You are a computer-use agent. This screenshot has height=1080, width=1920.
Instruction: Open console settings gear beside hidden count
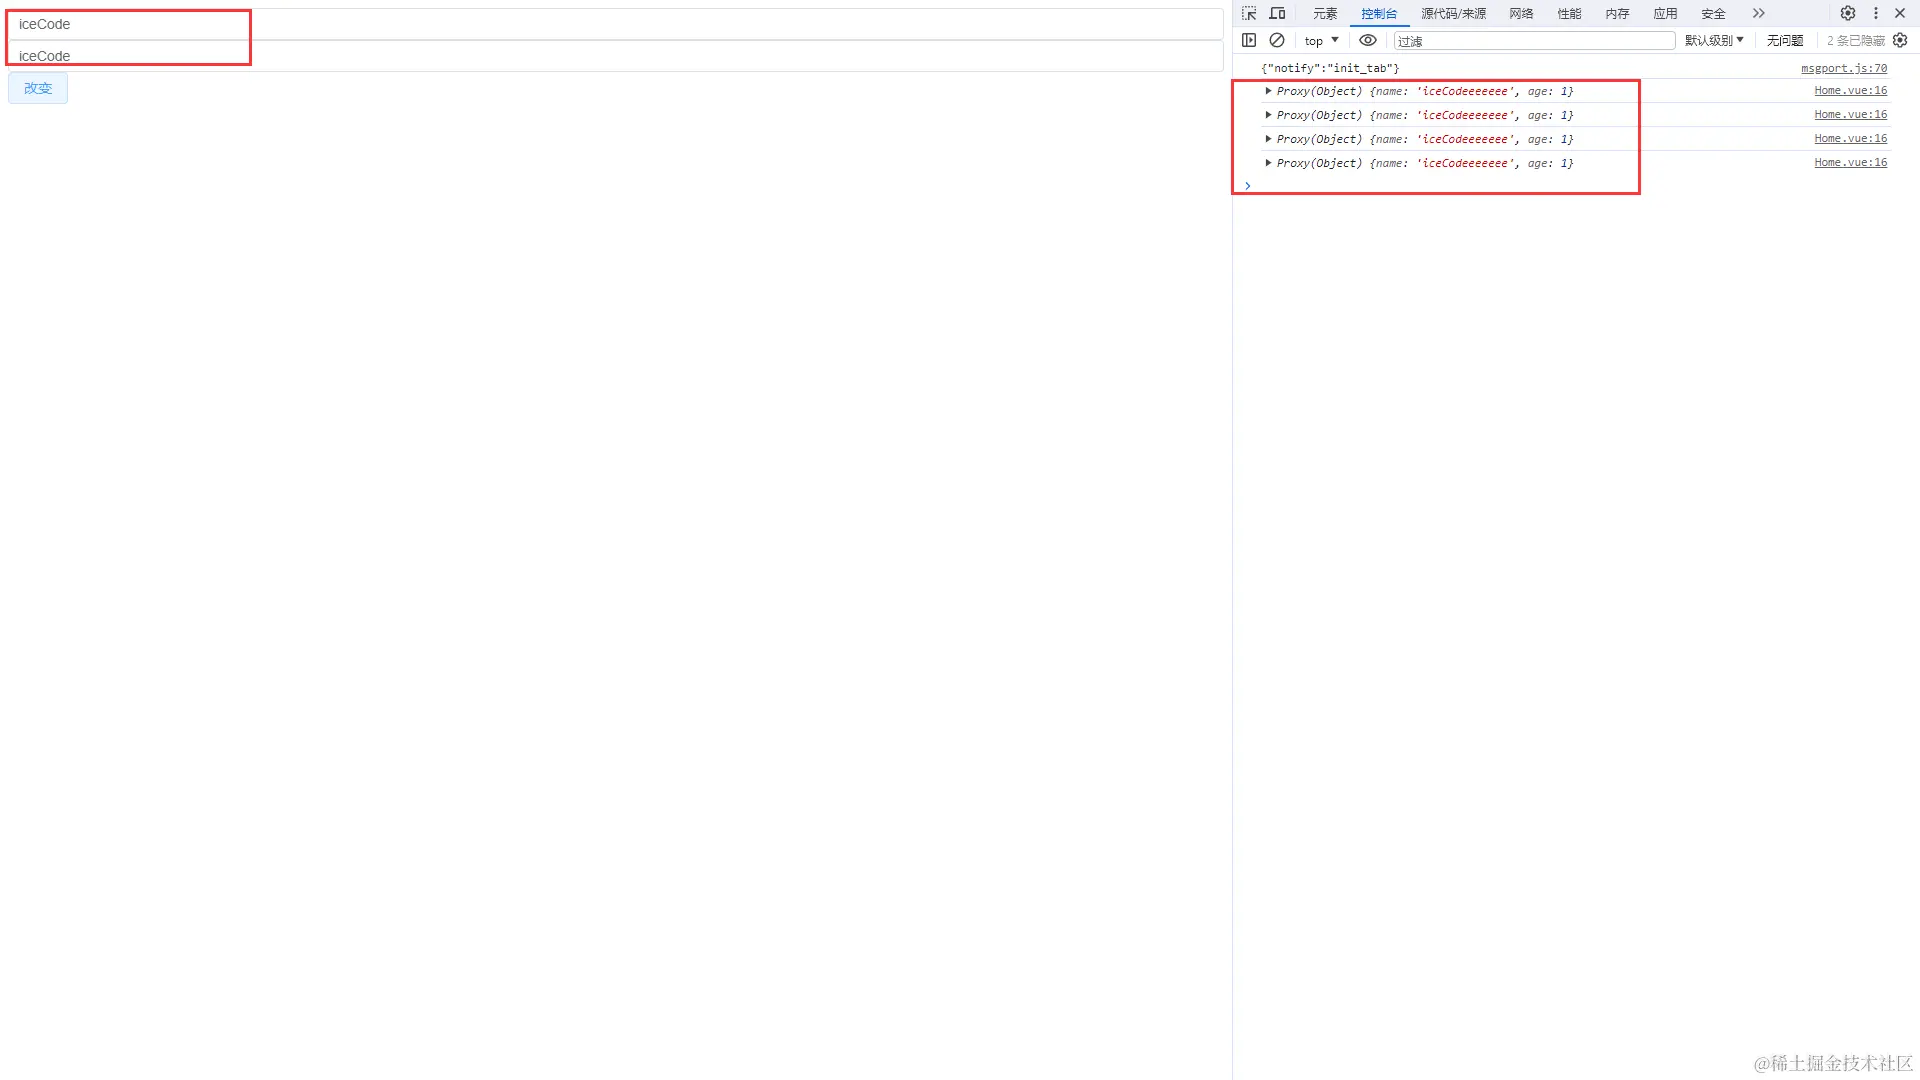tap(1900, 40)
